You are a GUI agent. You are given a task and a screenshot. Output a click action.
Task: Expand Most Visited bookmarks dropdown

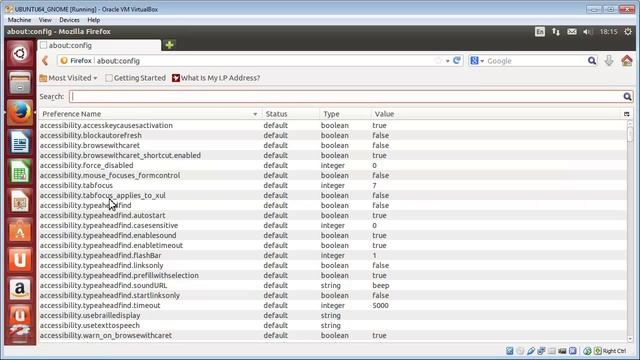click(68, 78)
